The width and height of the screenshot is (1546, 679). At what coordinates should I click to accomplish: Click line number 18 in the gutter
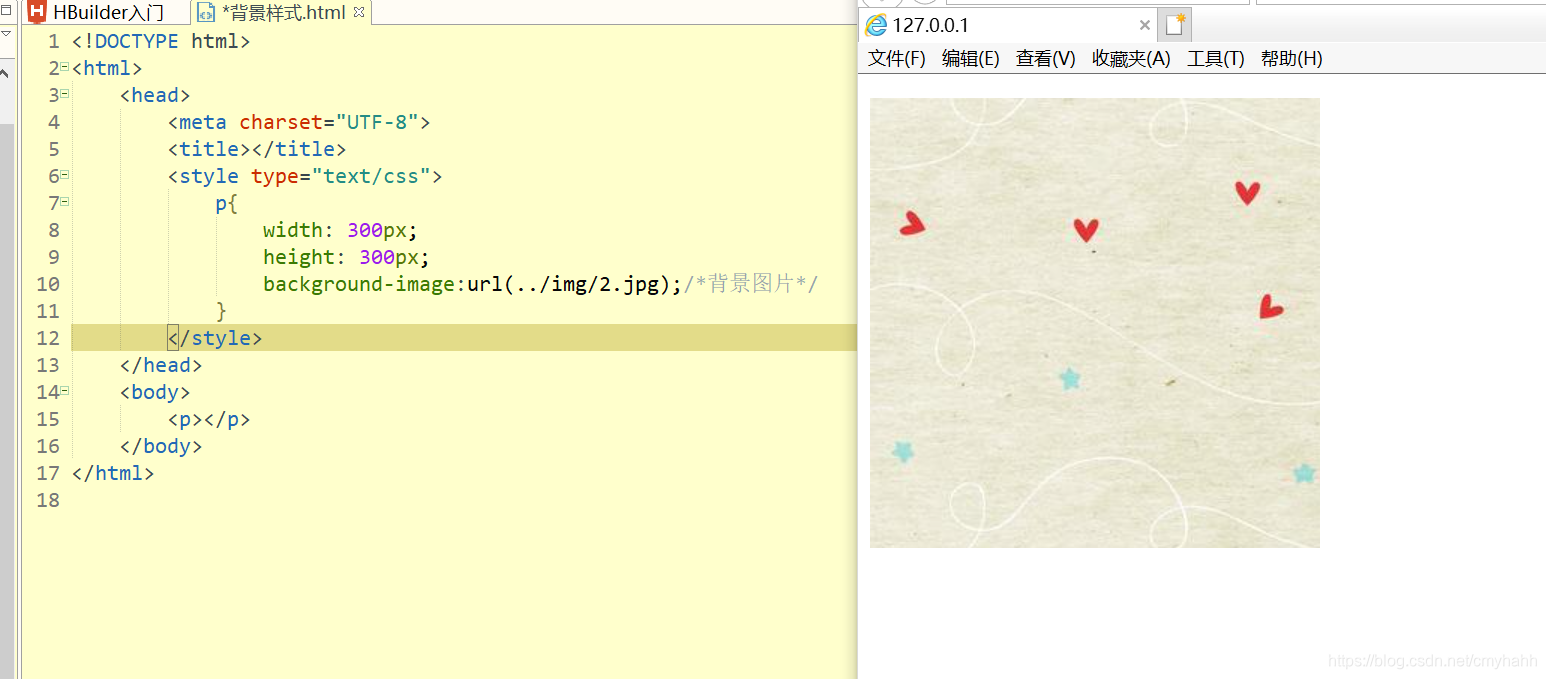tap(48, 501)
